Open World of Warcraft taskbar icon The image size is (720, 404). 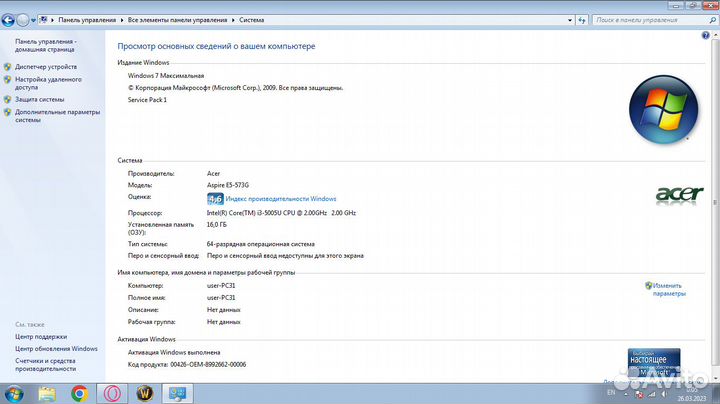(x=145, y=393)
